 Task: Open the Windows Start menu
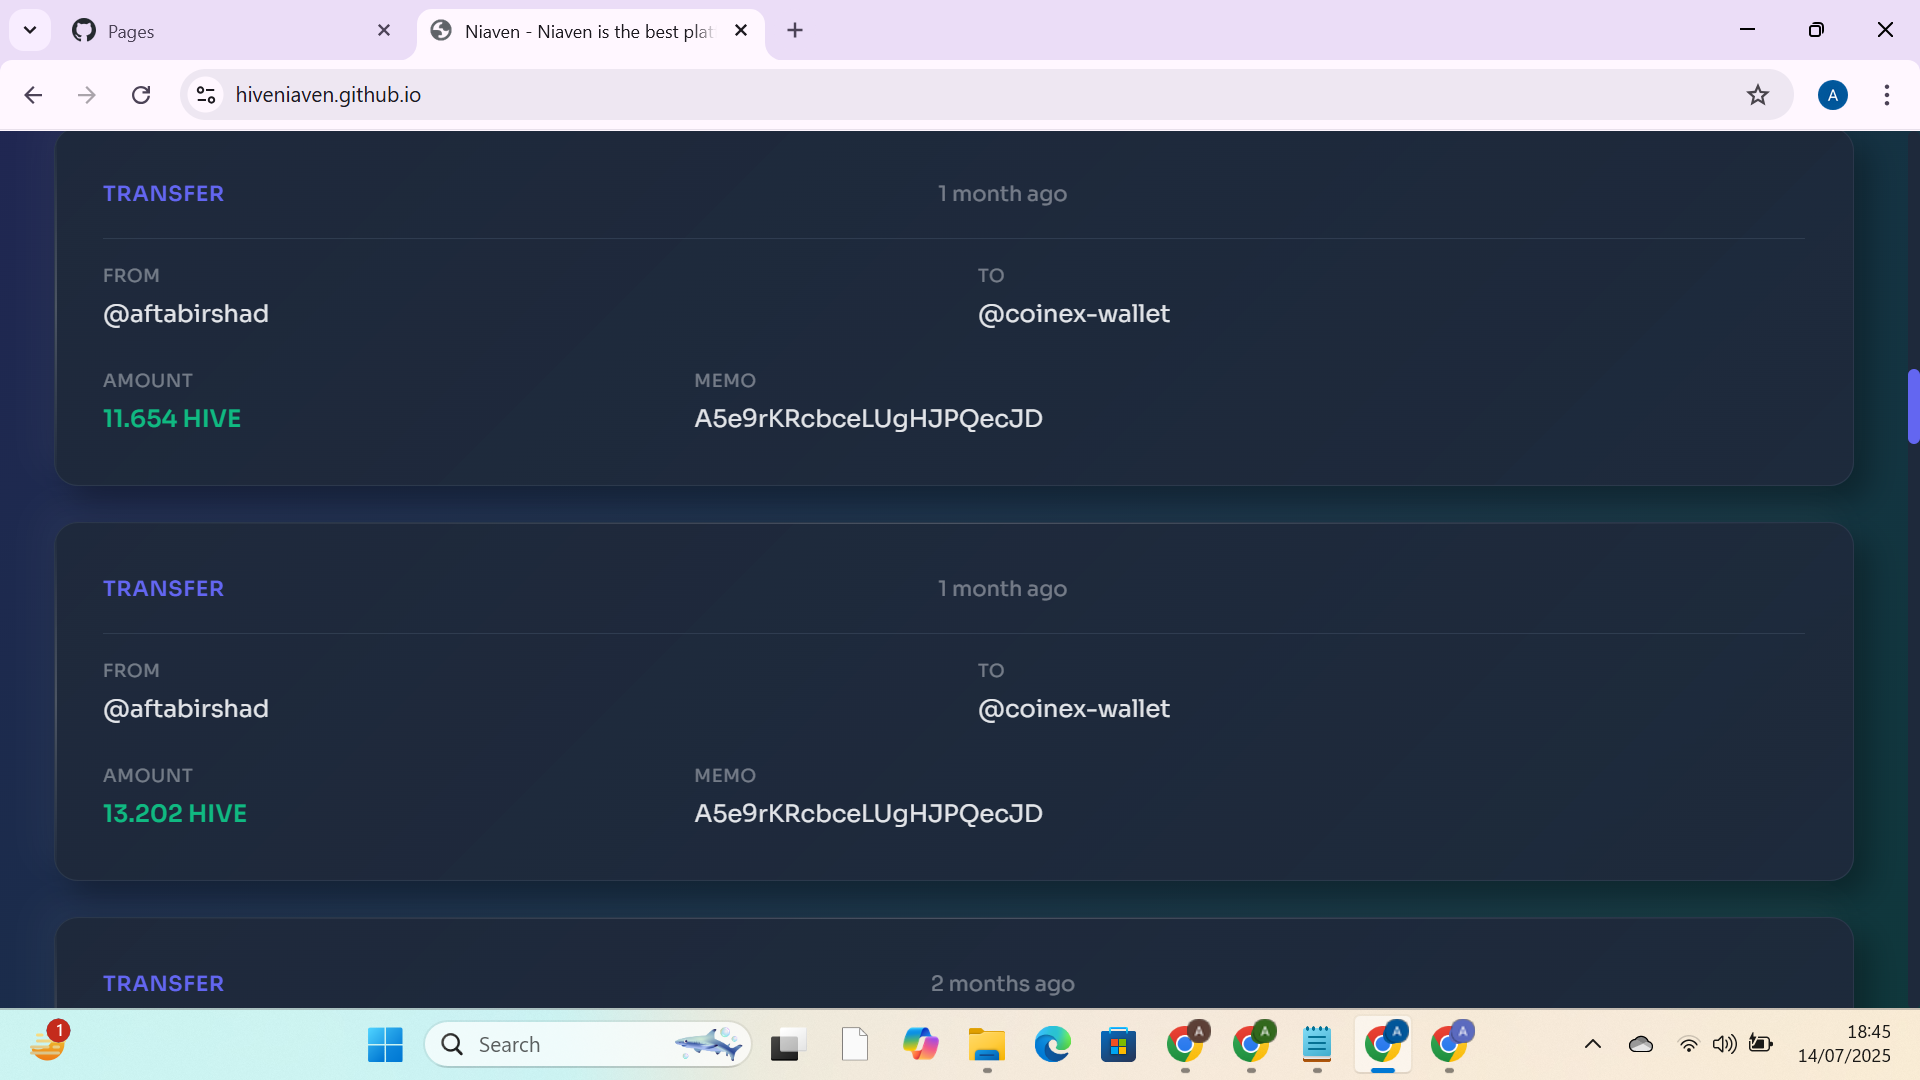(385, 1045)
